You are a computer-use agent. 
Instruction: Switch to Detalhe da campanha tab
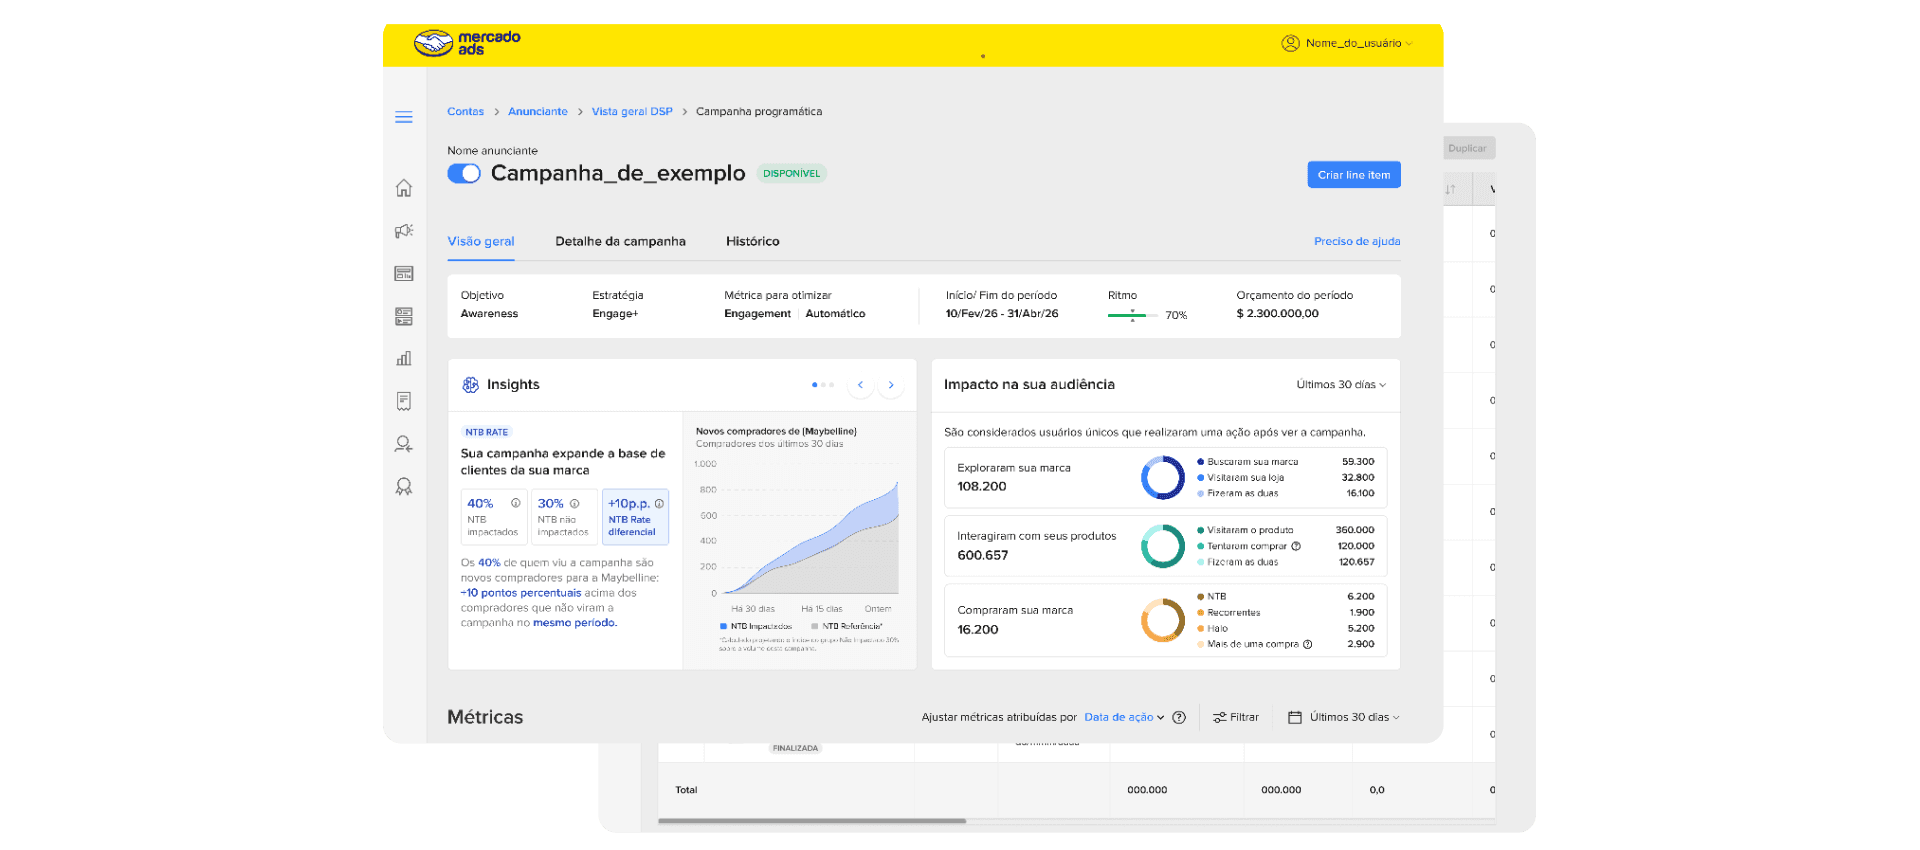(621, 241)
